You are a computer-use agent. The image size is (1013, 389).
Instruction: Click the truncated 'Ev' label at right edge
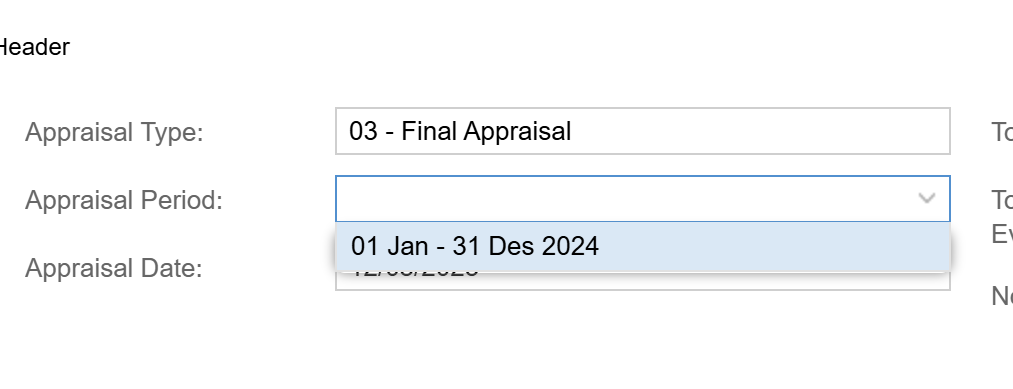(x=1002, y=234)
